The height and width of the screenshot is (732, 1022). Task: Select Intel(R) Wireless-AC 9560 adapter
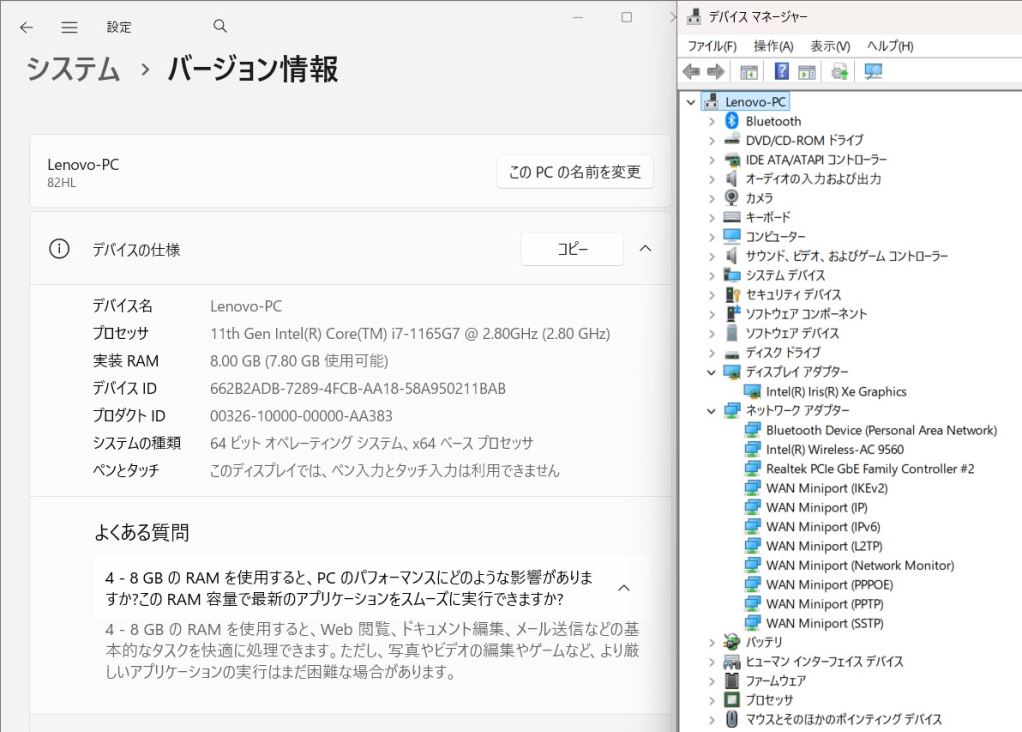pyautogui.click(x=834, y=449)
